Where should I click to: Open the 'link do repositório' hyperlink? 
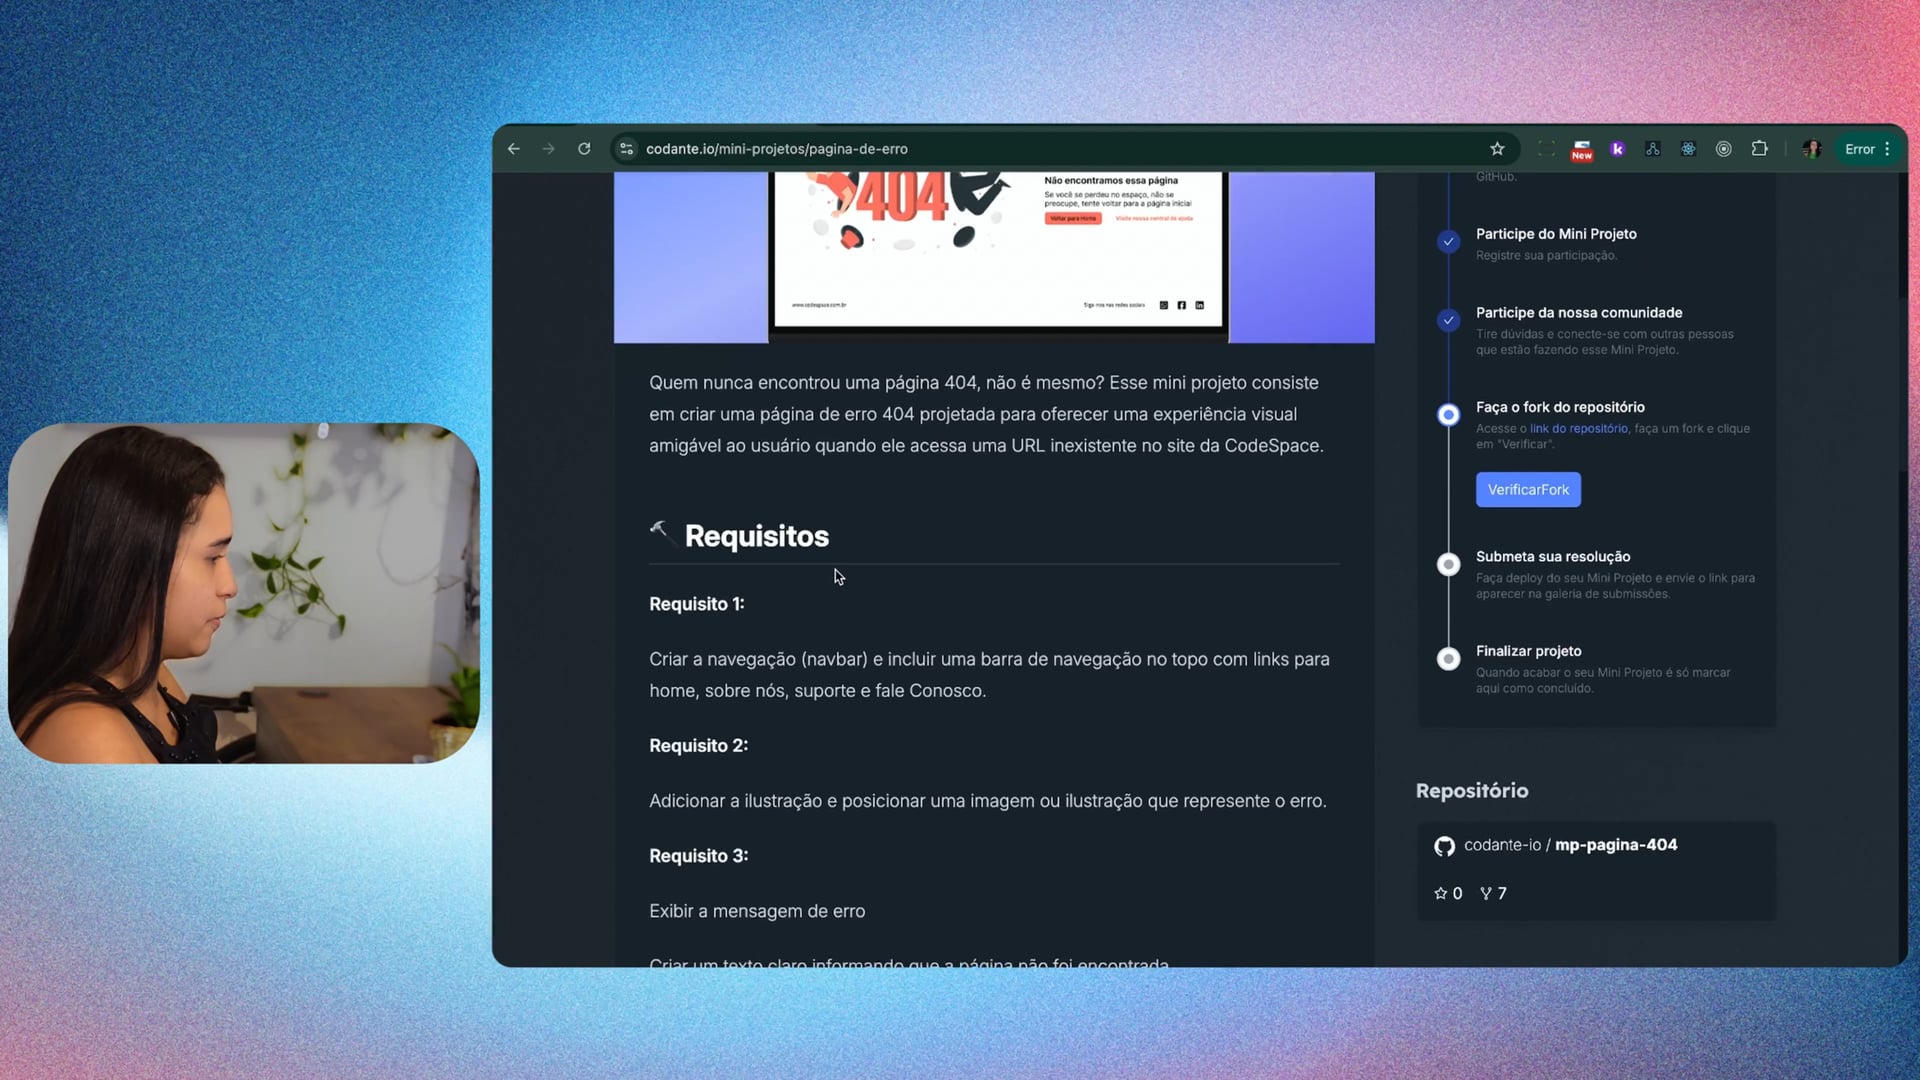(x=1578, y=429)
